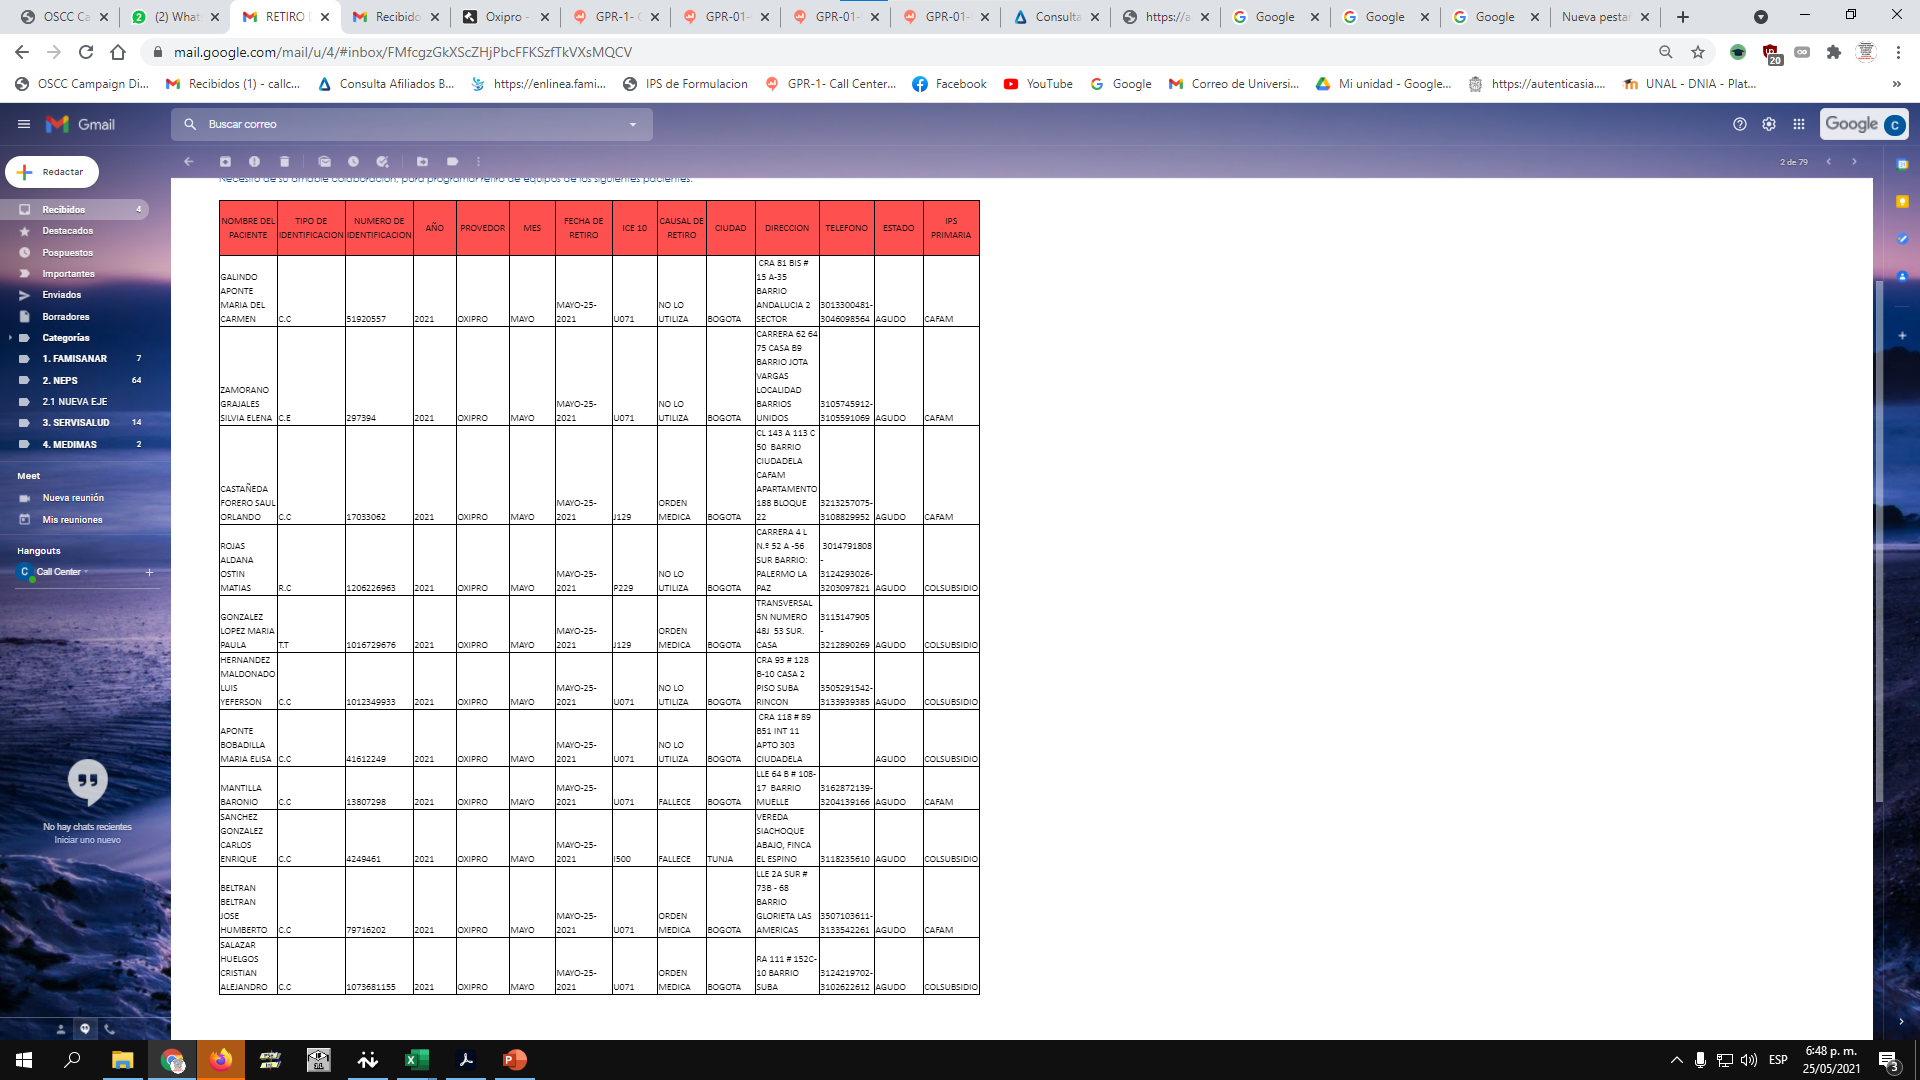Bookmark this page with the star icon

[x=1698, y=52]
